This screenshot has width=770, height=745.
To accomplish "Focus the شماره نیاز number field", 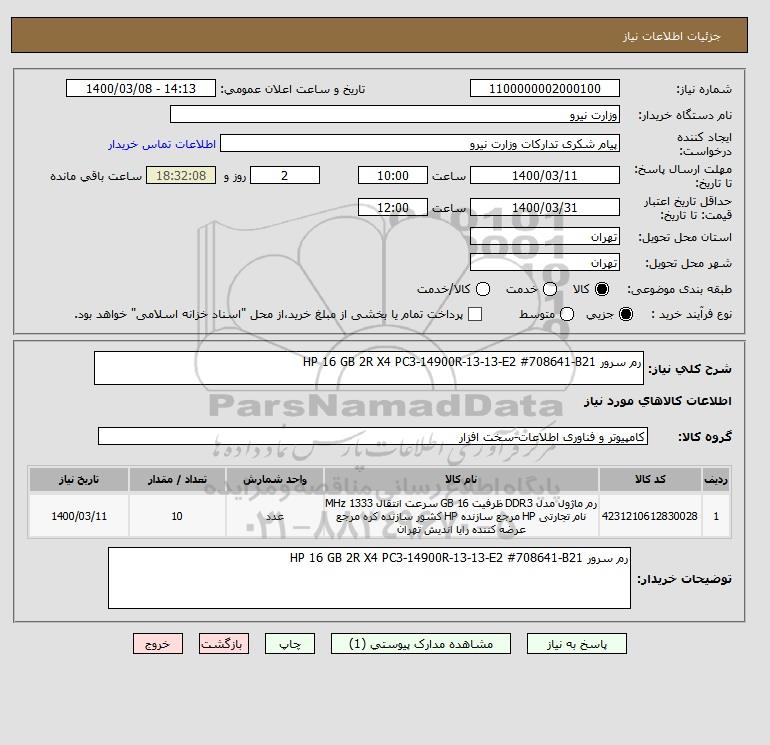I will [545, 88].
